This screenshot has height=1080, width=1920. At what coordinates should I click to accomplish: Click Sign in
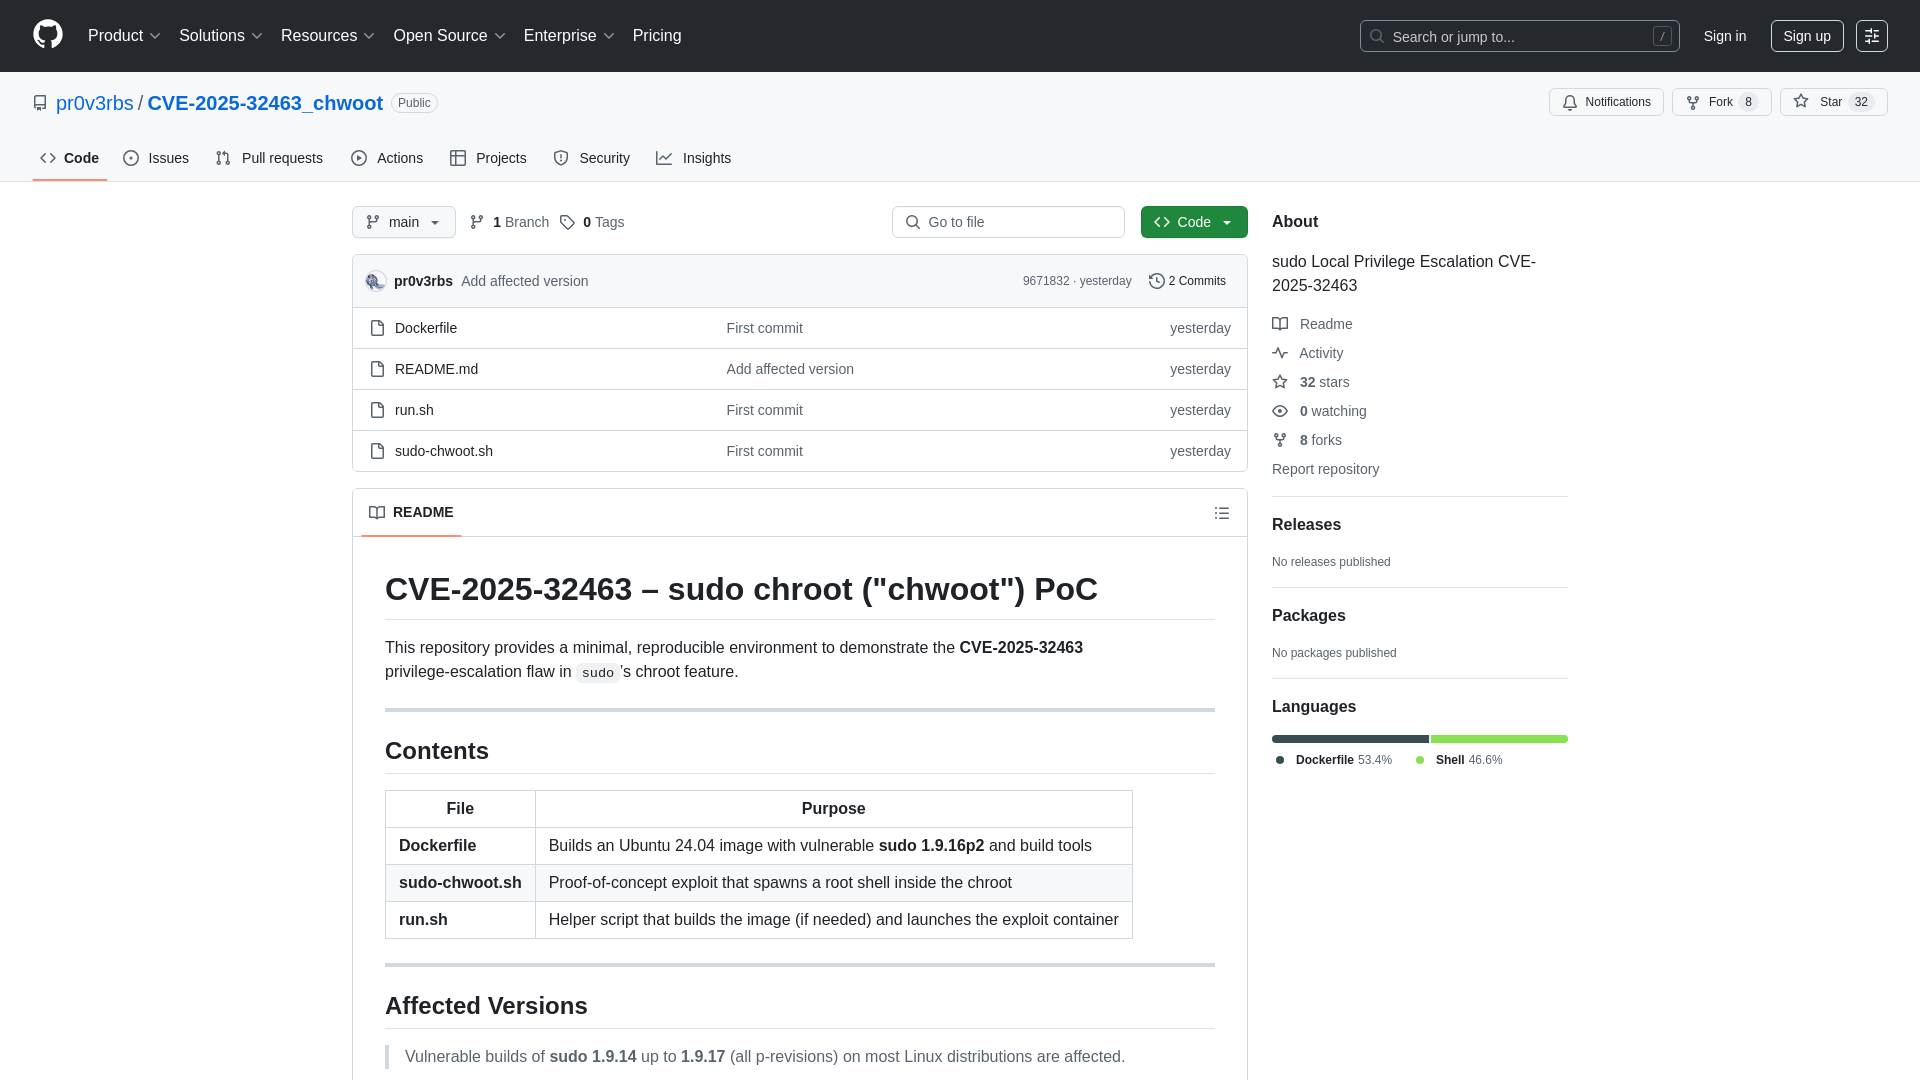[x=1725, y=36]
